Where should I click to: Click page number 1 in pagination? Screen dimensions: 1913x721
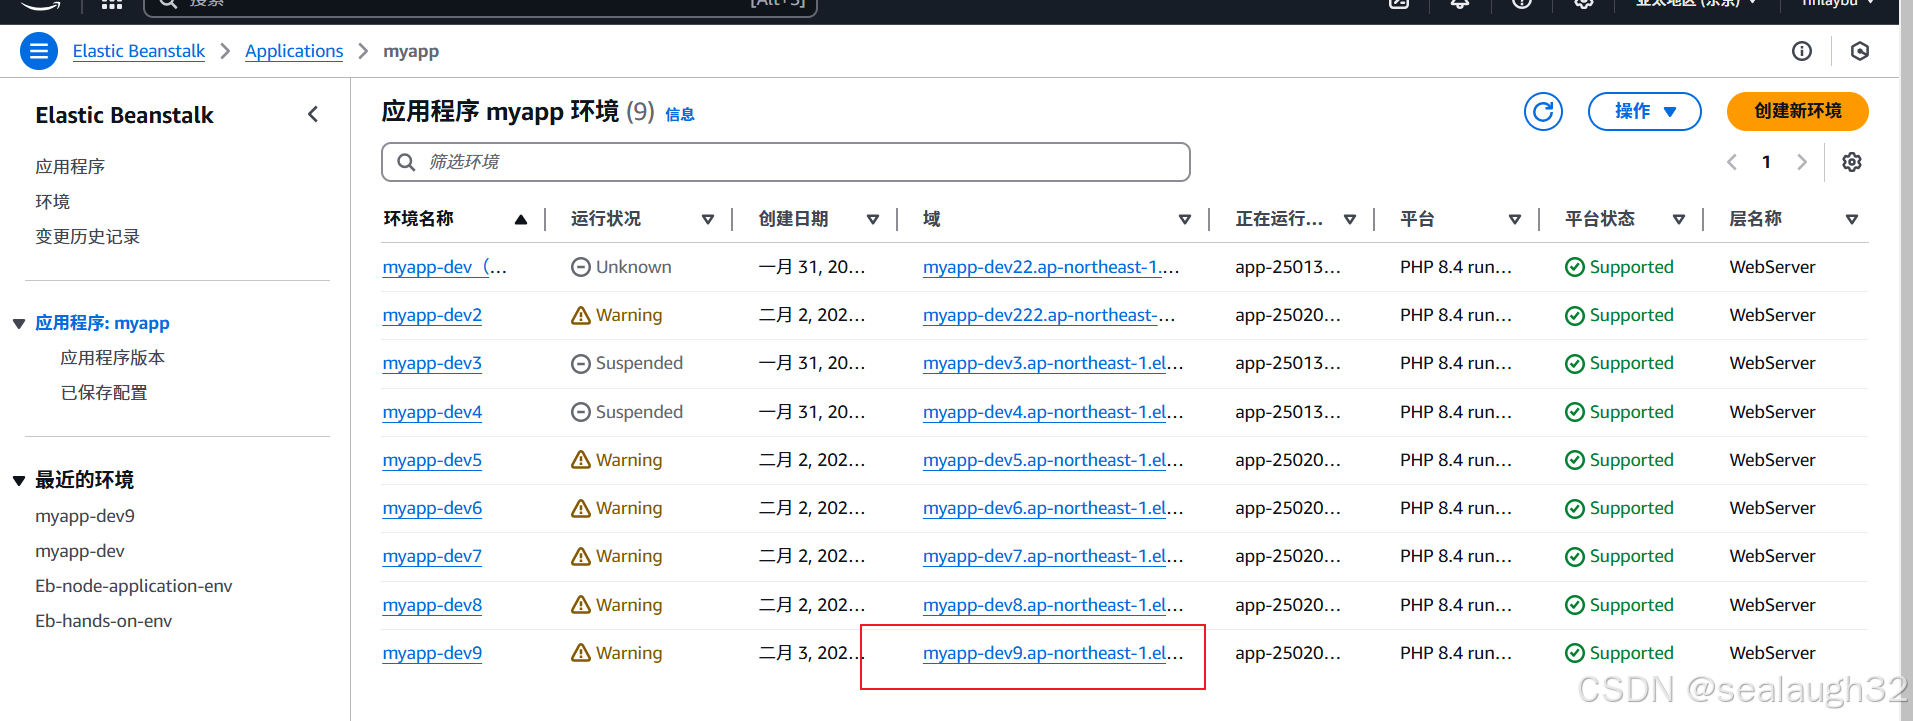pyautogui.click(x=1767, y=162)
